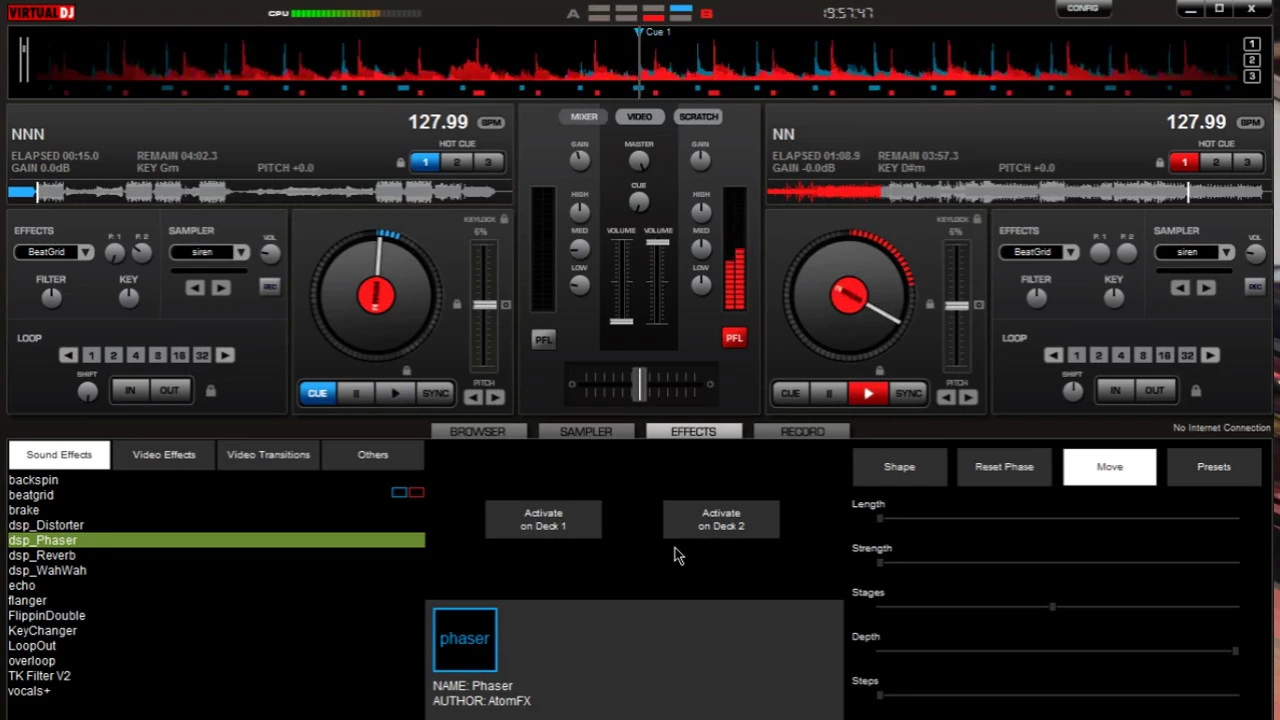Open the right deck BeatGrid effect dropdown
Screen dimensions: 1280x720
(x=1071, y=252)
